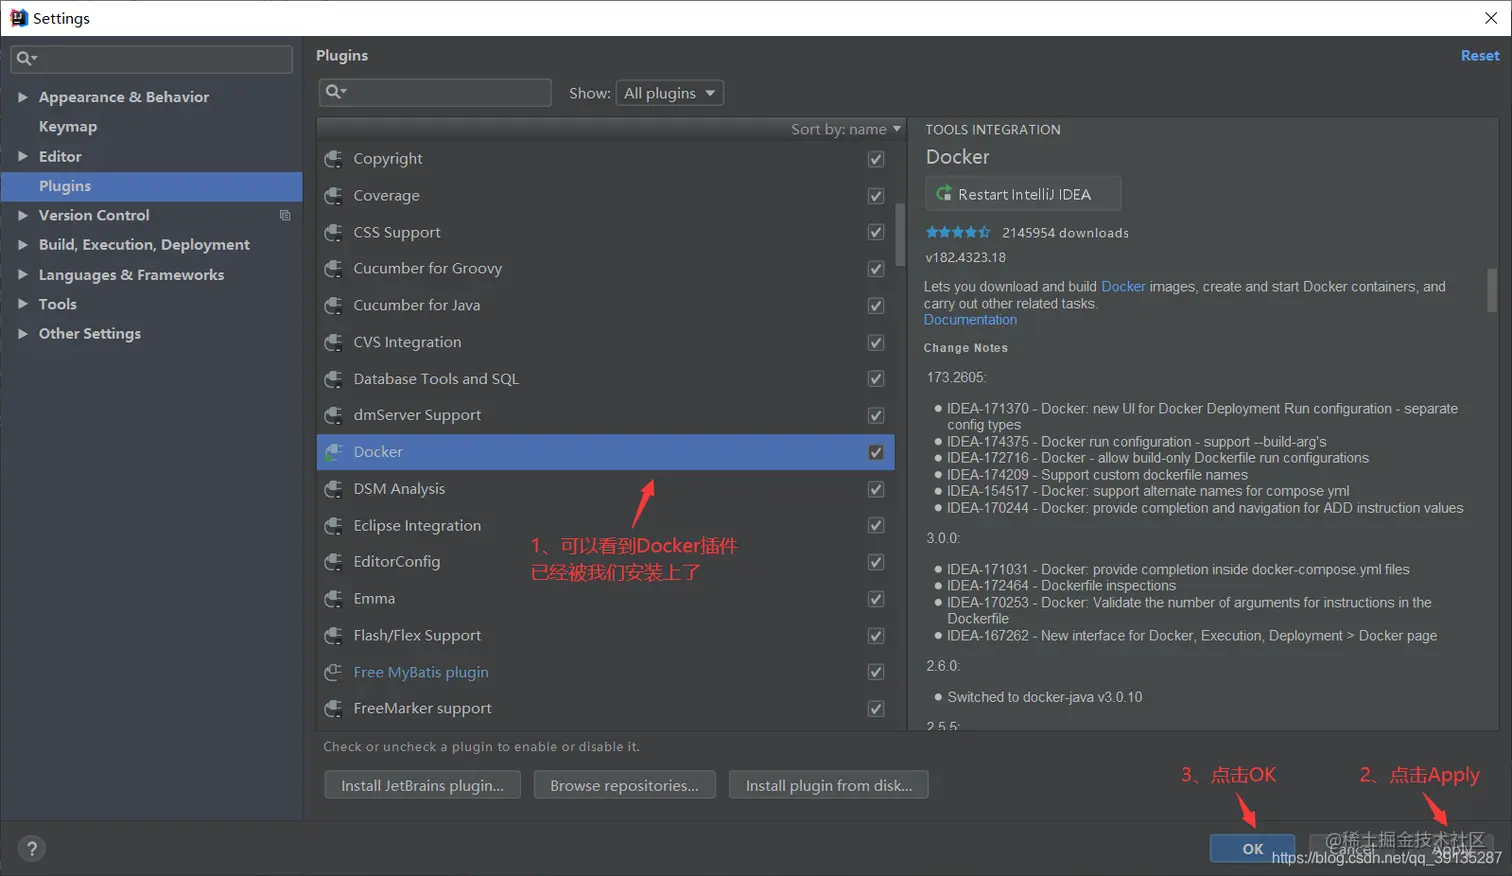1512x876 pixels.
Task: Click the Coverage plugin icon
Action: 333,196
